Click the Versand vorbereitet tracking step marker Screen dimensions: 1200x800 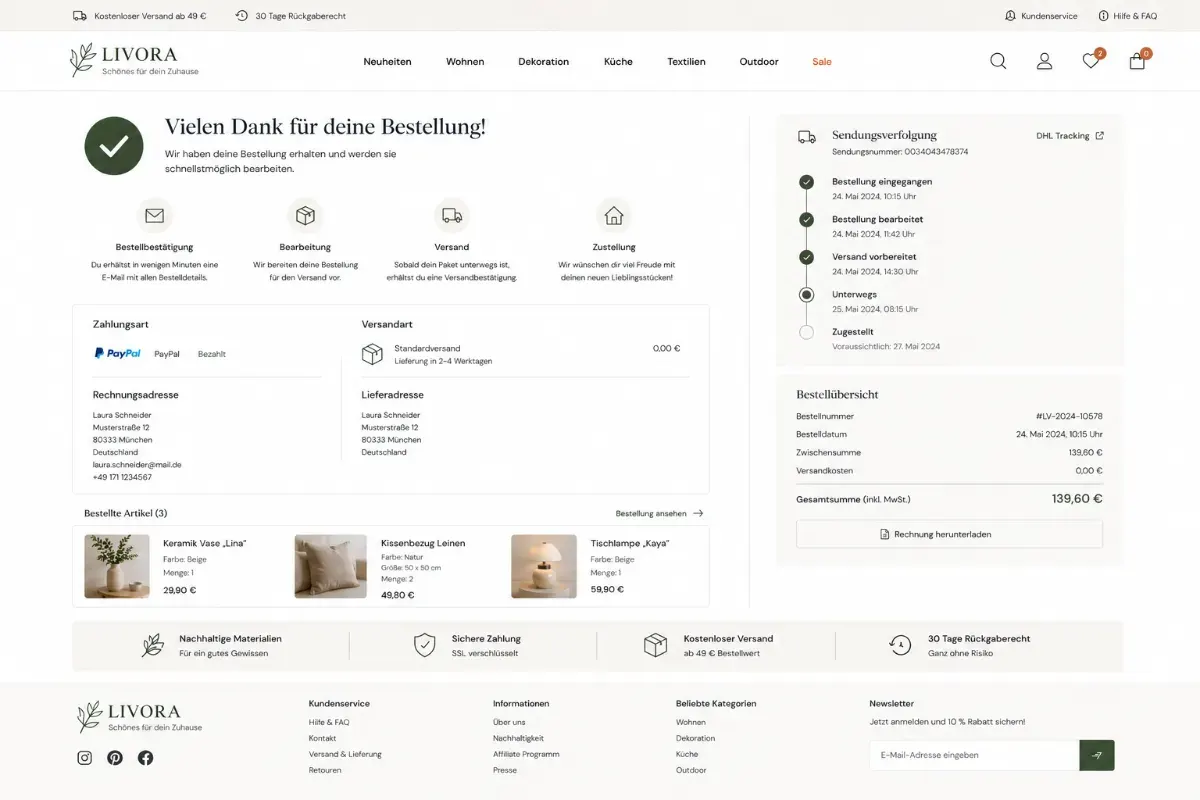coord(806,257)
